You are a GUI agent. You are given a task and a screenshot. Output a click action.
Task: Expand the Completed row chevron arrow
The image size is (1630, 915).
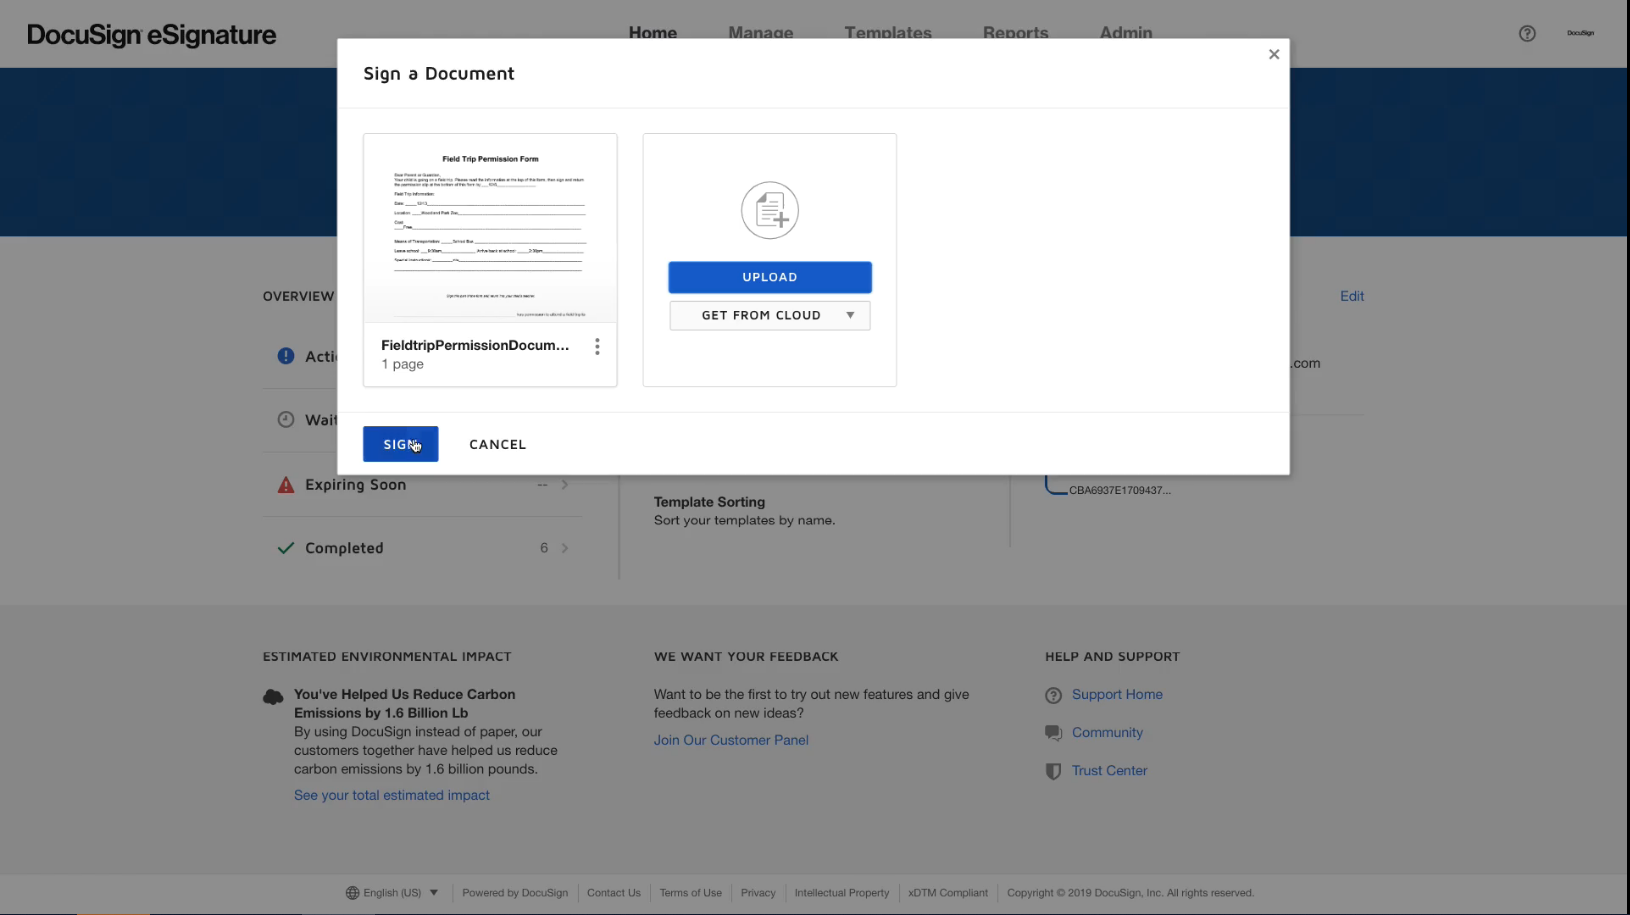tap(564, 548)
